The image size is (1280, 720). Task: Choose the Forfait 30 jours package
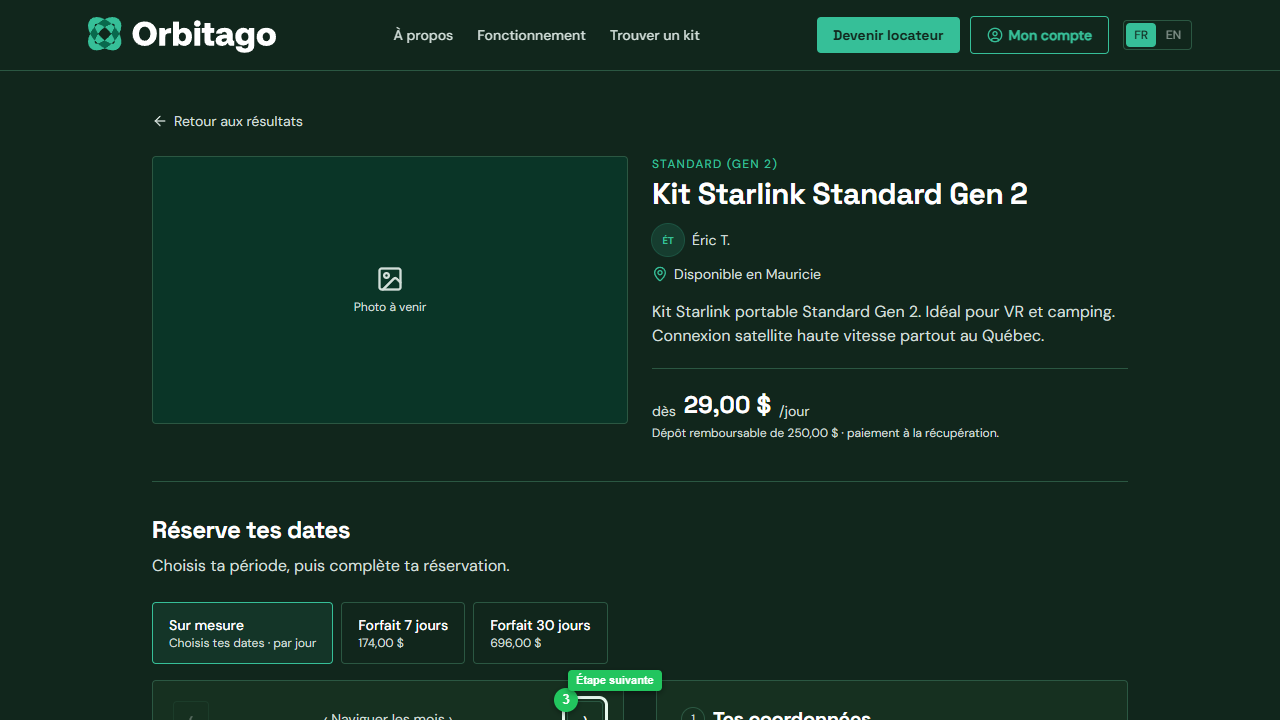coord(540,633)
